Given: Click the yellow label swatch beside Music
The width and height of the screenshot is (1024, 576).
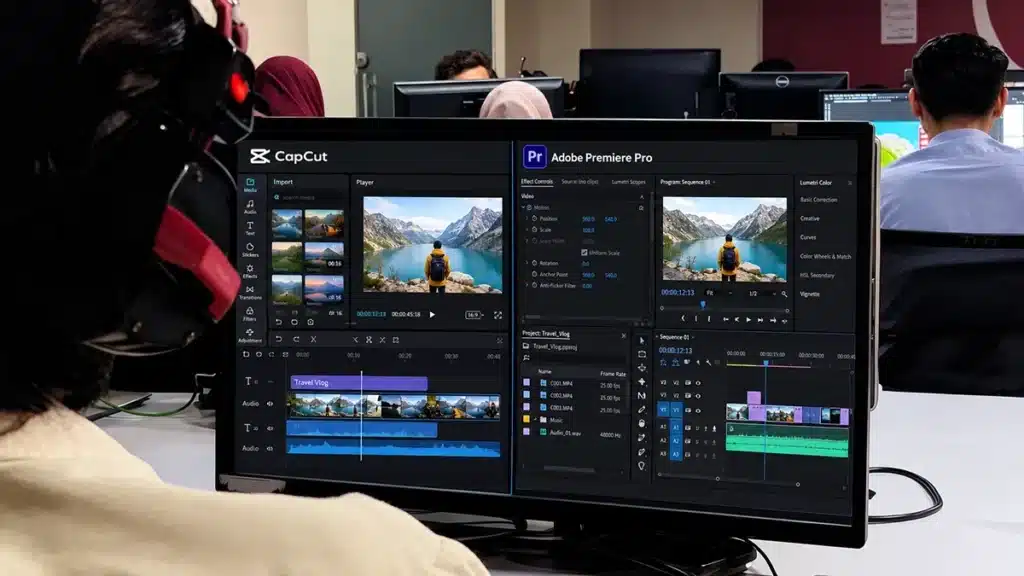Looking at the screenshot, I should click(526, 420).
